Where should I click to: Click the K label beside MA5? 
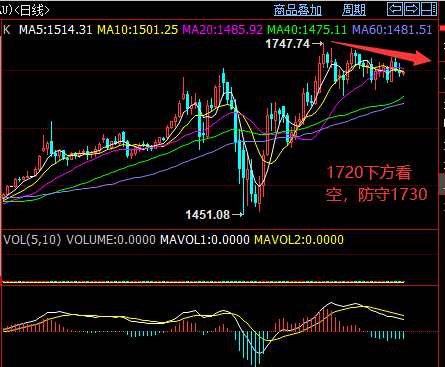(7, 30)
